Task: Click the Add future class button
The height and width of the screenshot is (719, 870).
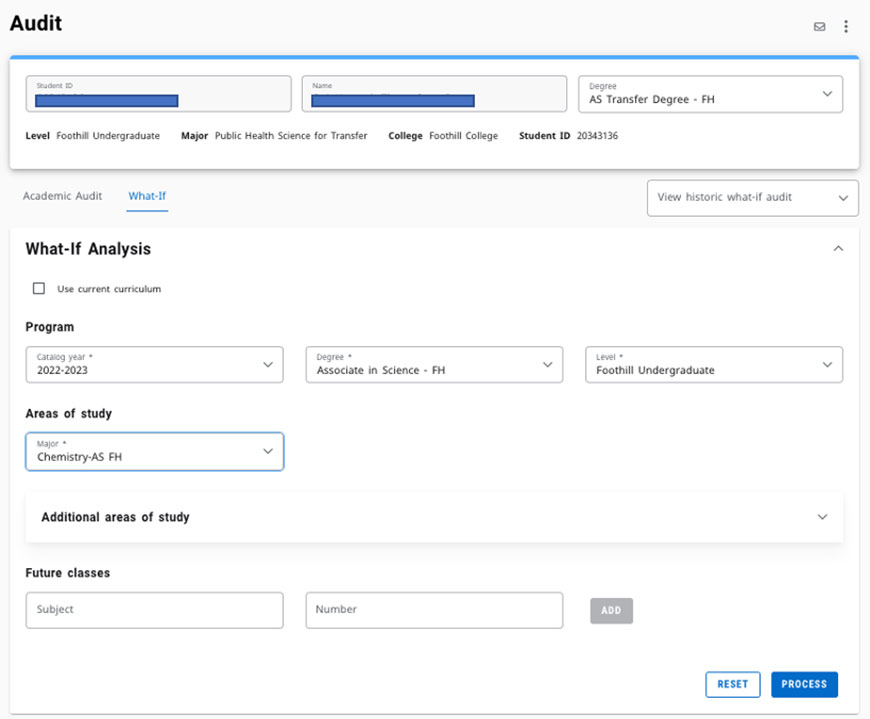Action: tap(611, 610)
